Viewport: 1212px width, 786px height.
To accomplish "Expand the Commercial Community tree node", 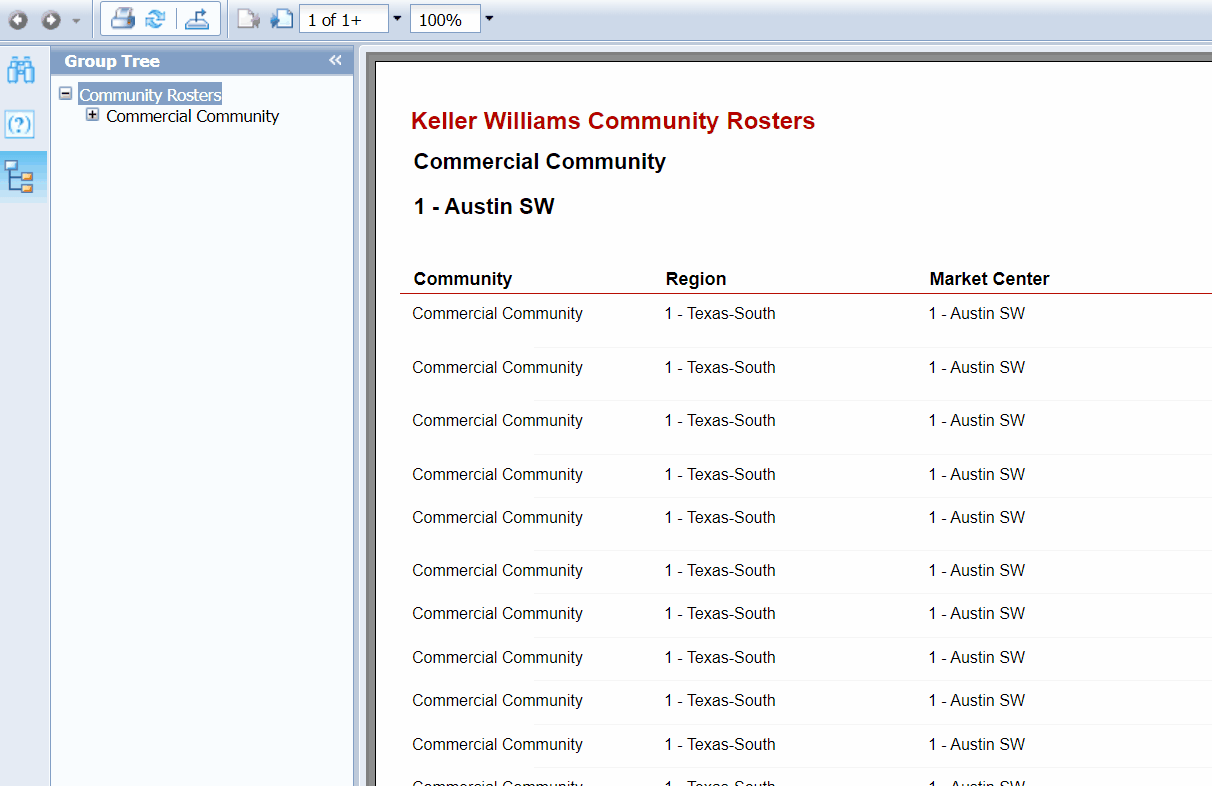I will 93,115.
